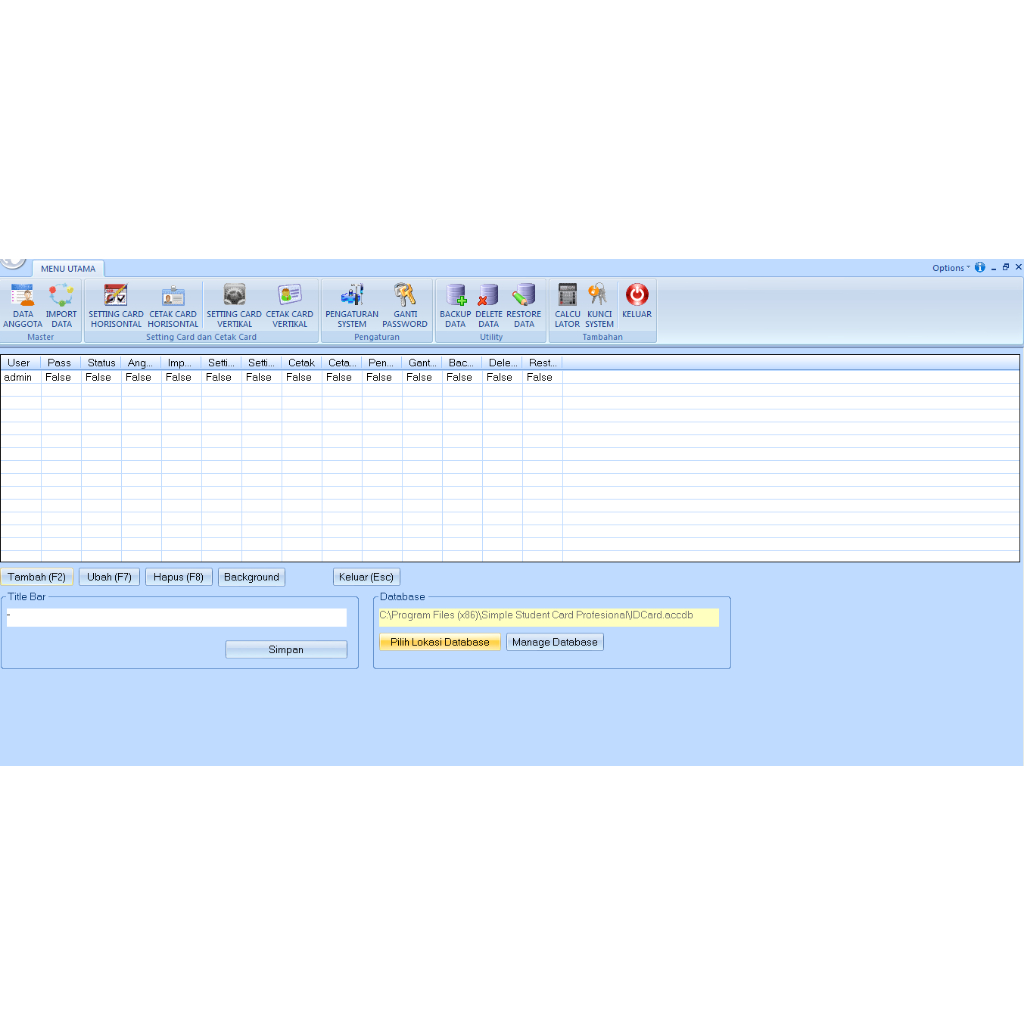This screenshot has height=1024, width=1024.
Task: Click the Ubah (F7) button
Action: click(109, 577)
